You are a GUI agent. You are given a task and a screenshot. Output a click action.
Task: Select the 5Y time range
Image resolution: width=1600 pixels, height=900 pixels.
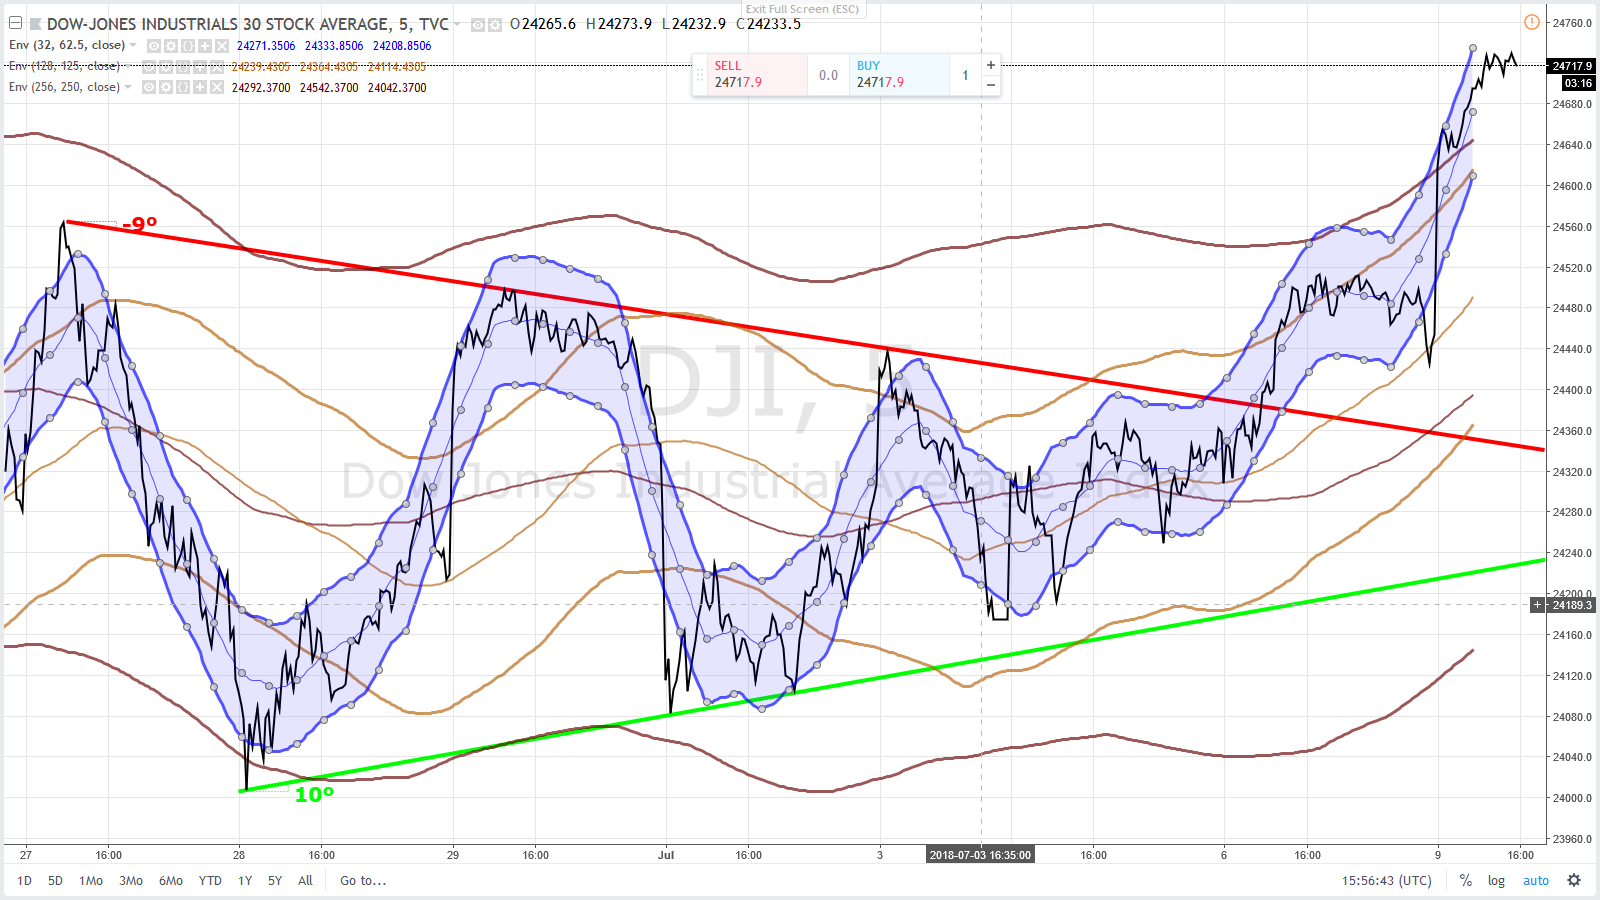[275, 881]
